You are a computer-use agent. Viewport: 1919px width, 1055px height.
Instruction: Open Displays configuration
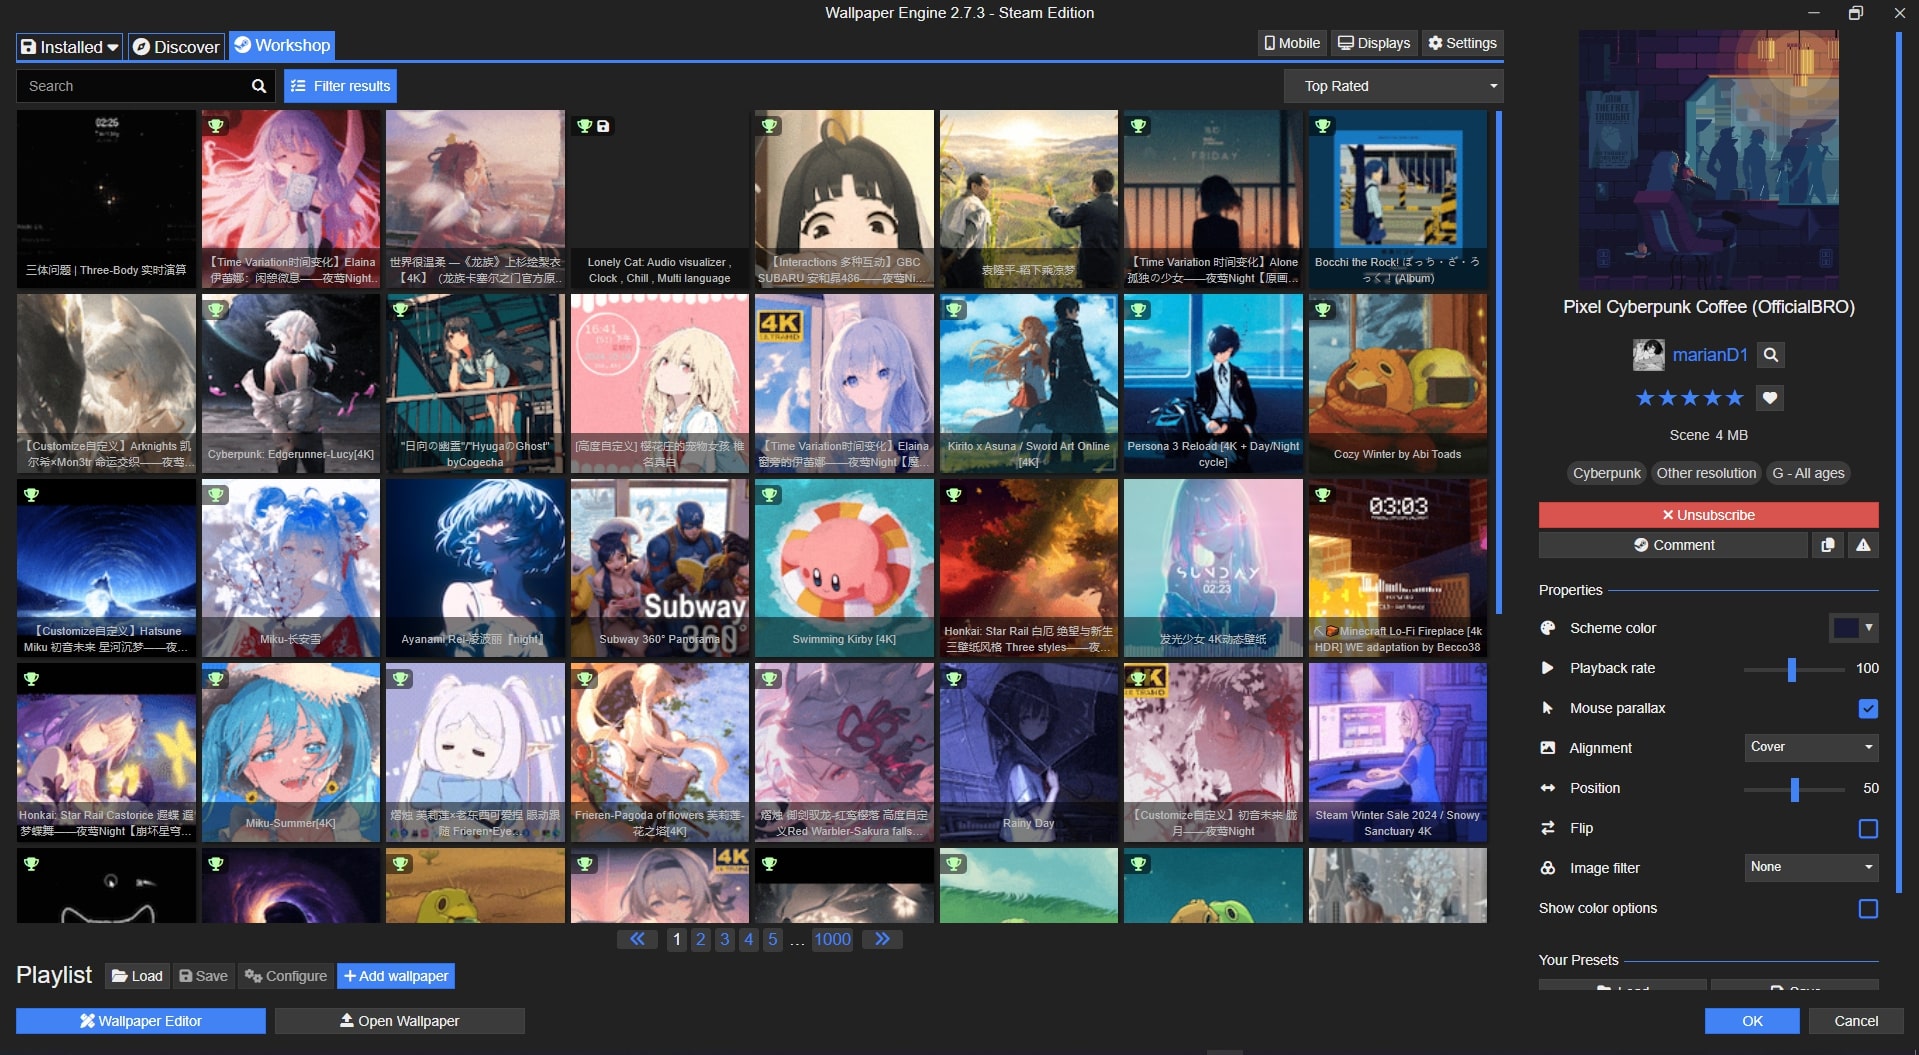1374,43
